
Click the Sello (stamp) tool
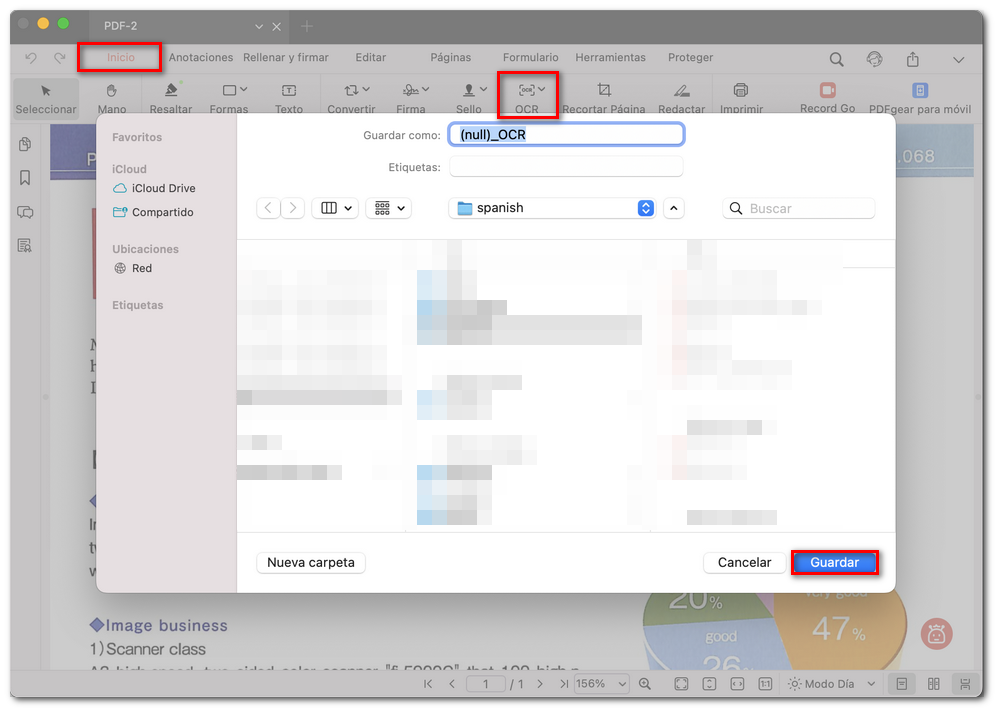pos(467,95)
